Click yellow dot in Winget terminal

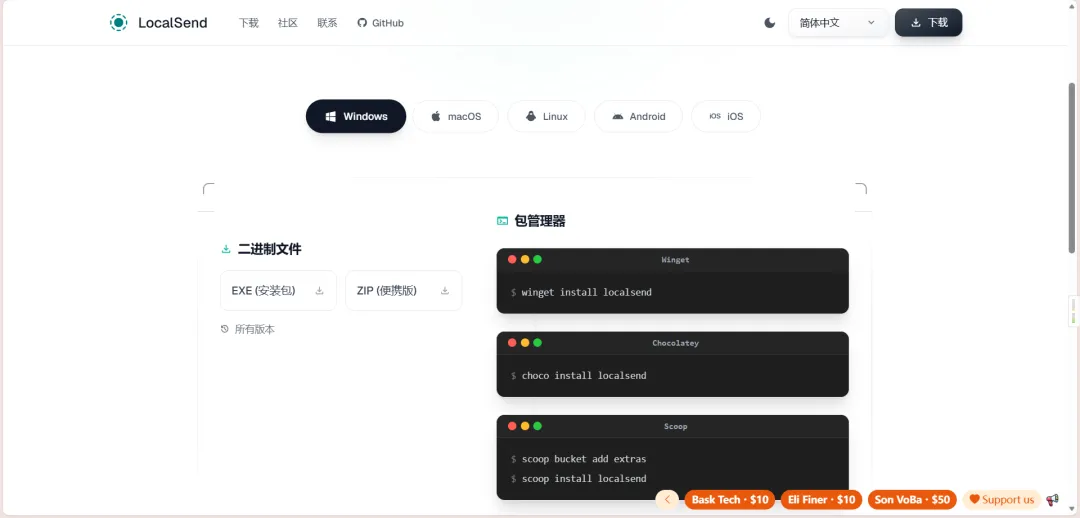(x=525, y=260)
